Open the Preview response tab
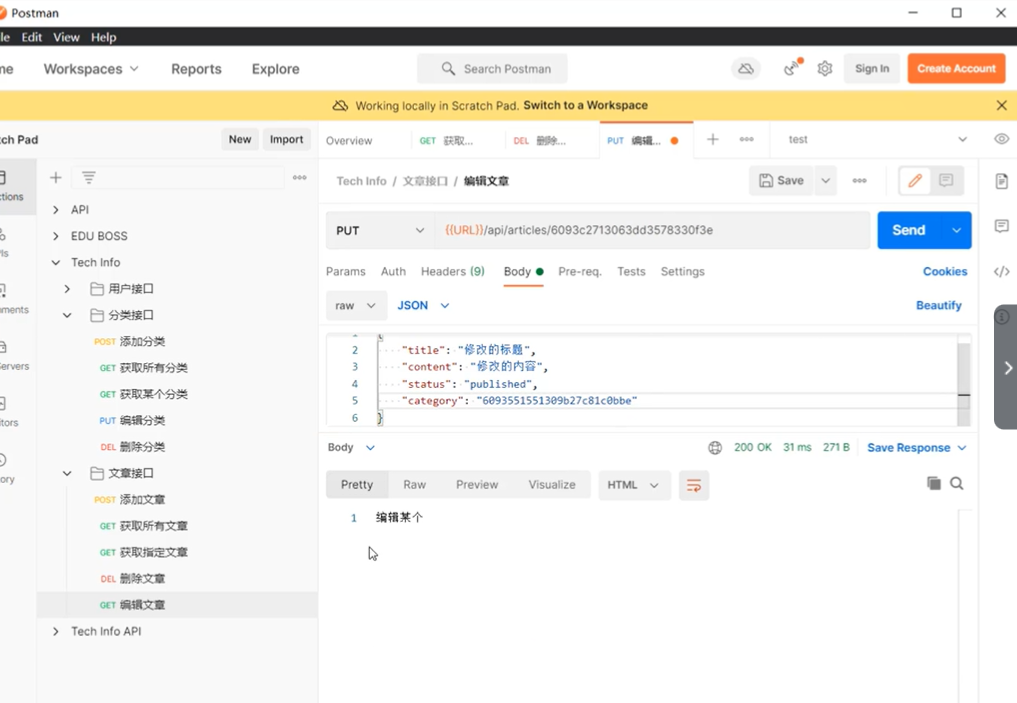This screenshot has width=1017, height=703. 477,485
